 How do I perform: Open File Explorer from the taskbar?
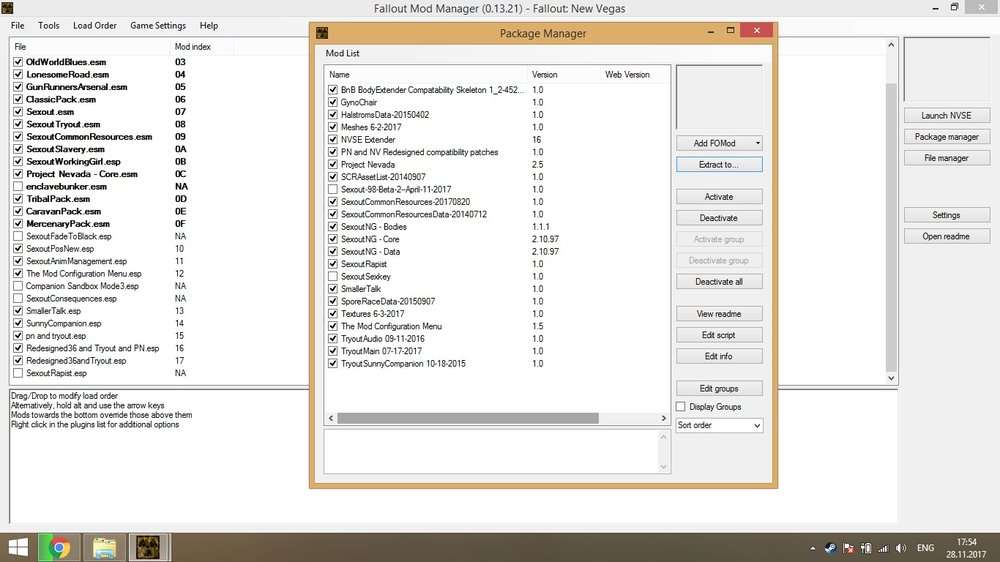tap(104, 547)
